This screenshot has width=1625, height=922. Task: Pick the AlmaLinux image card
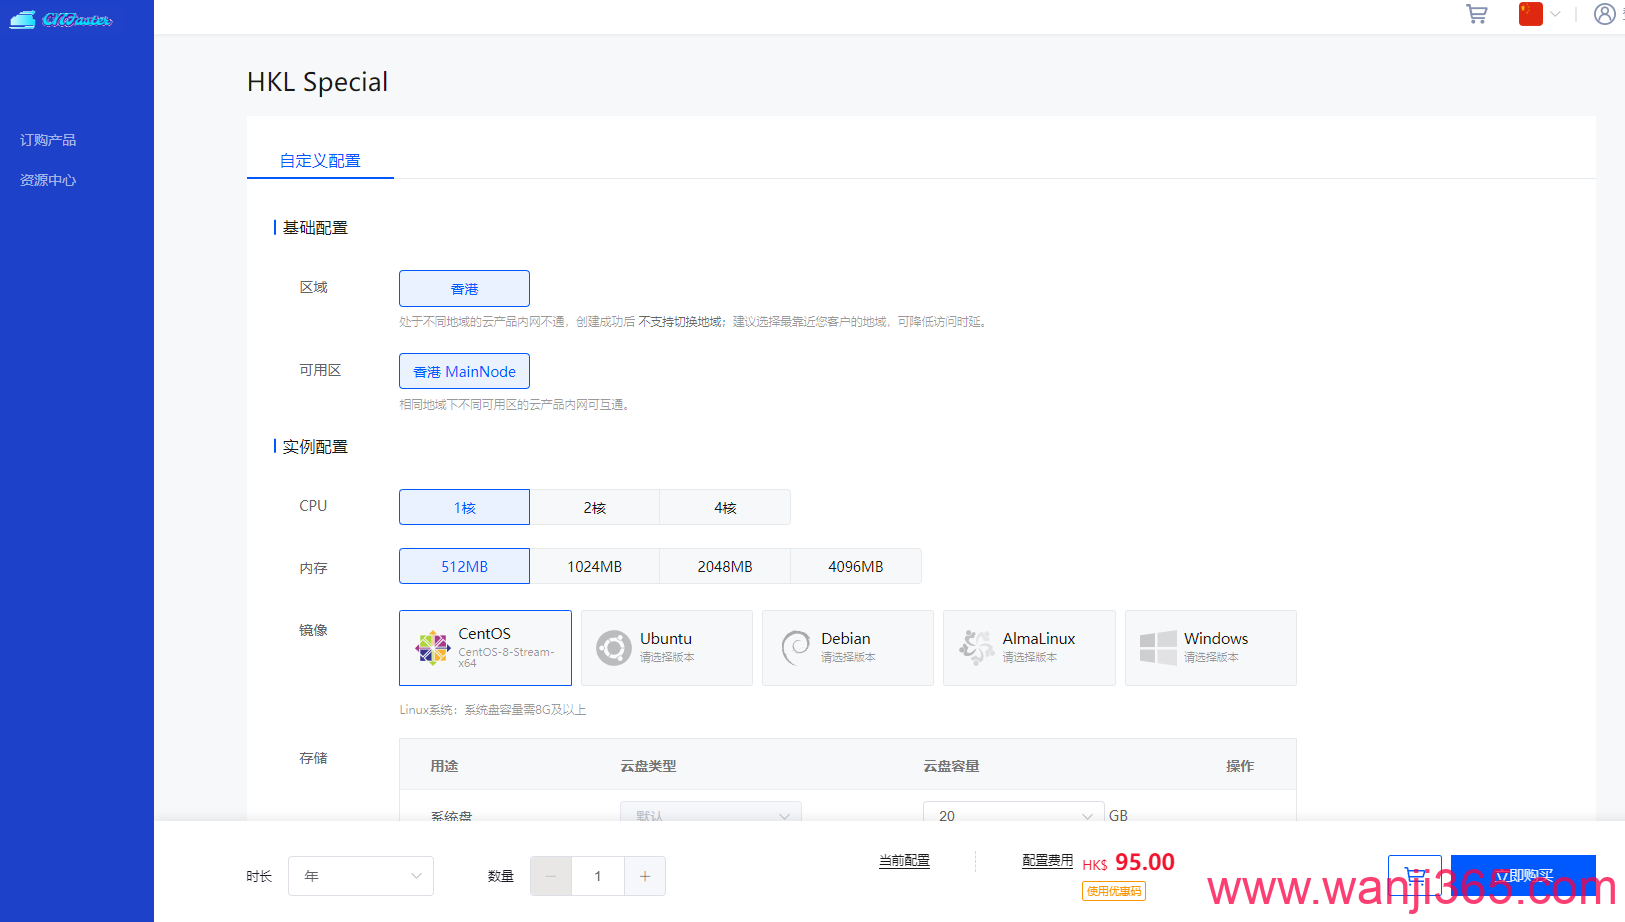[1029, 648]
